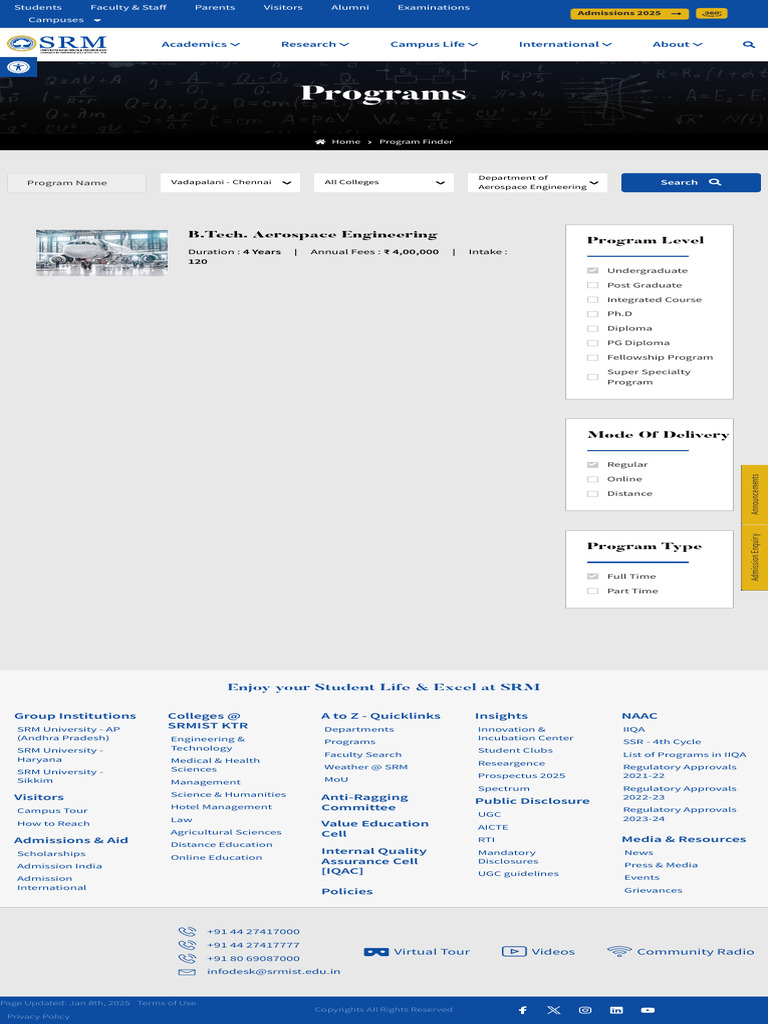Click the Program Name input field

pyautogui.click(x=76, y=183)
